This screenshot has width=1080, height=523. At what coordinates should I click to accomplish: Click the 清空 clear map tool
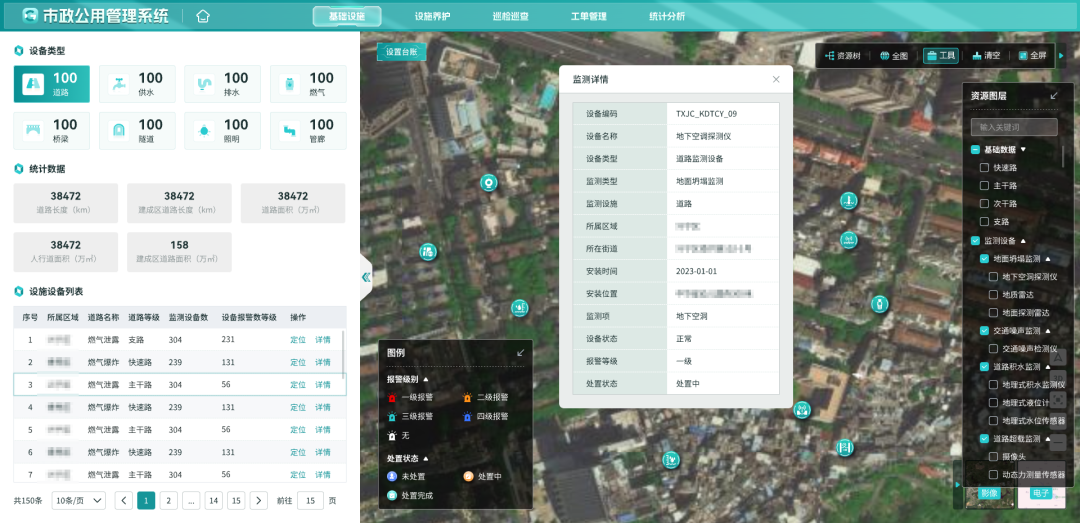986,56
